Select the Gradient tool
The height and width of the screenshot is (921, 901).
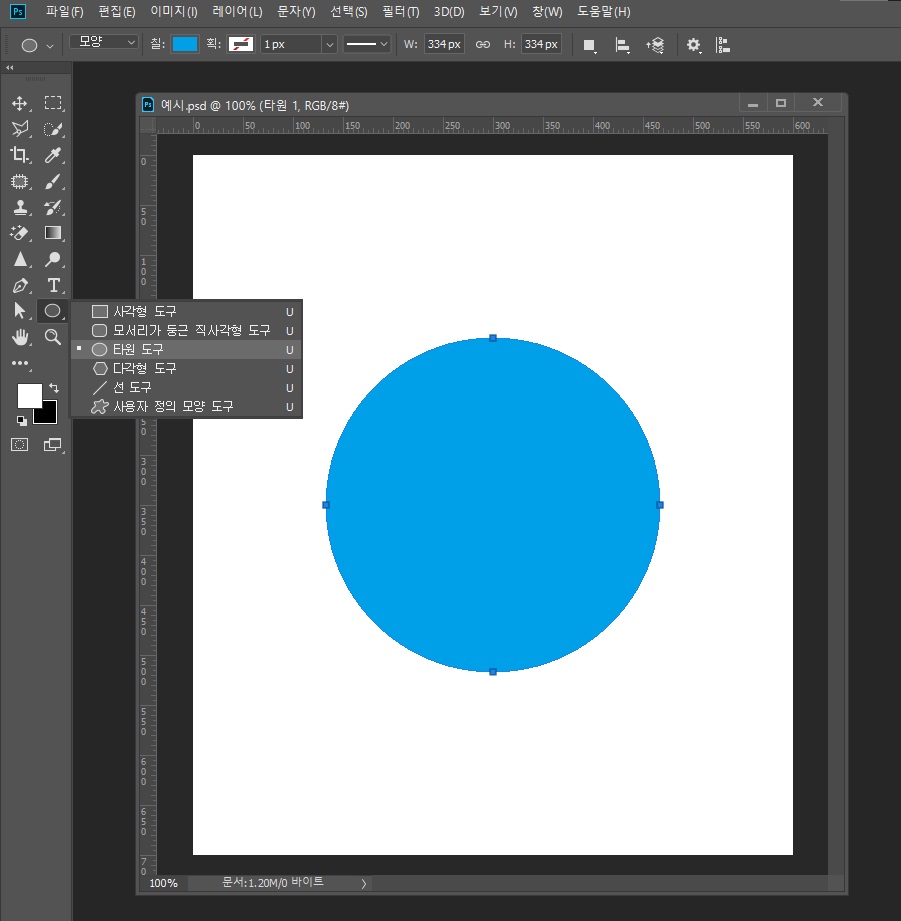tap(53, 233)
